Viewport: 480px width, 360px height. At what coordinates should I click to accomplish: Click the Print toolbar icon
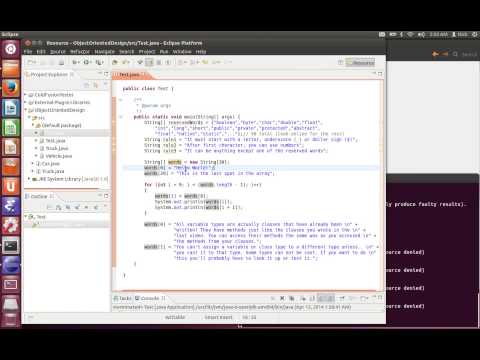coord(61,62)
